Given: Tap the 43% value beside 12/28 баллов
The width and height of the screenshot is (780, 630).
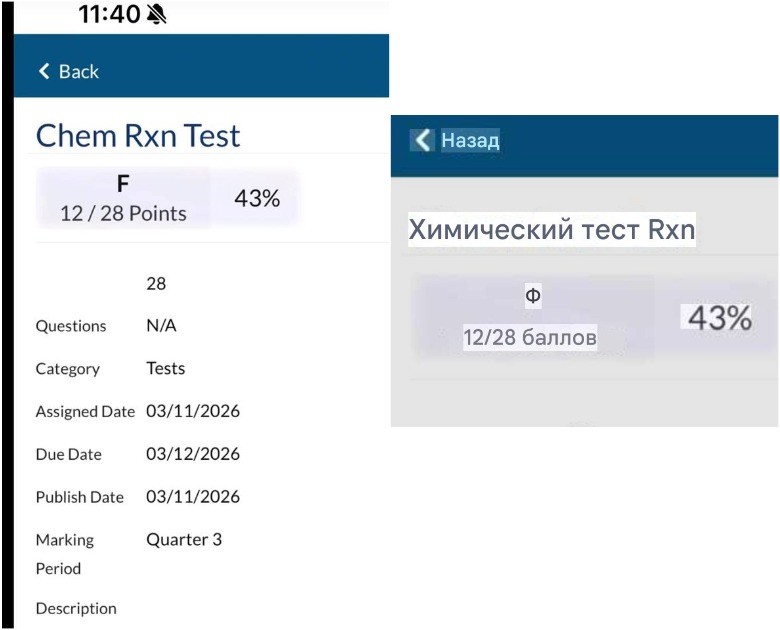Looking at the screenshot, I should point(720,318).
